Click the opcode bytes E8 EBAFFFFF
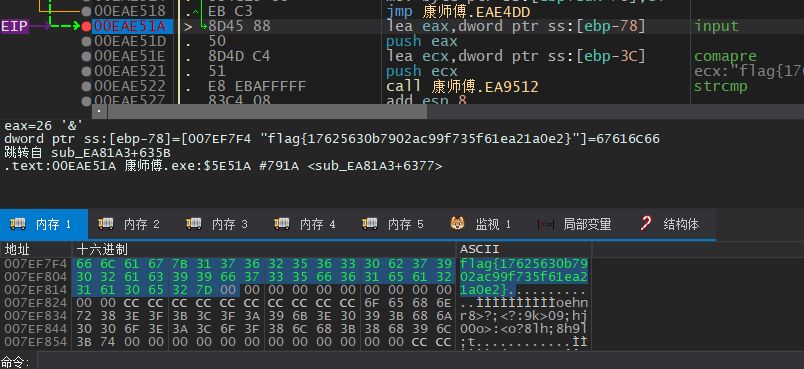The height and width of the screenshot is (369, 804). pos(257,86)
